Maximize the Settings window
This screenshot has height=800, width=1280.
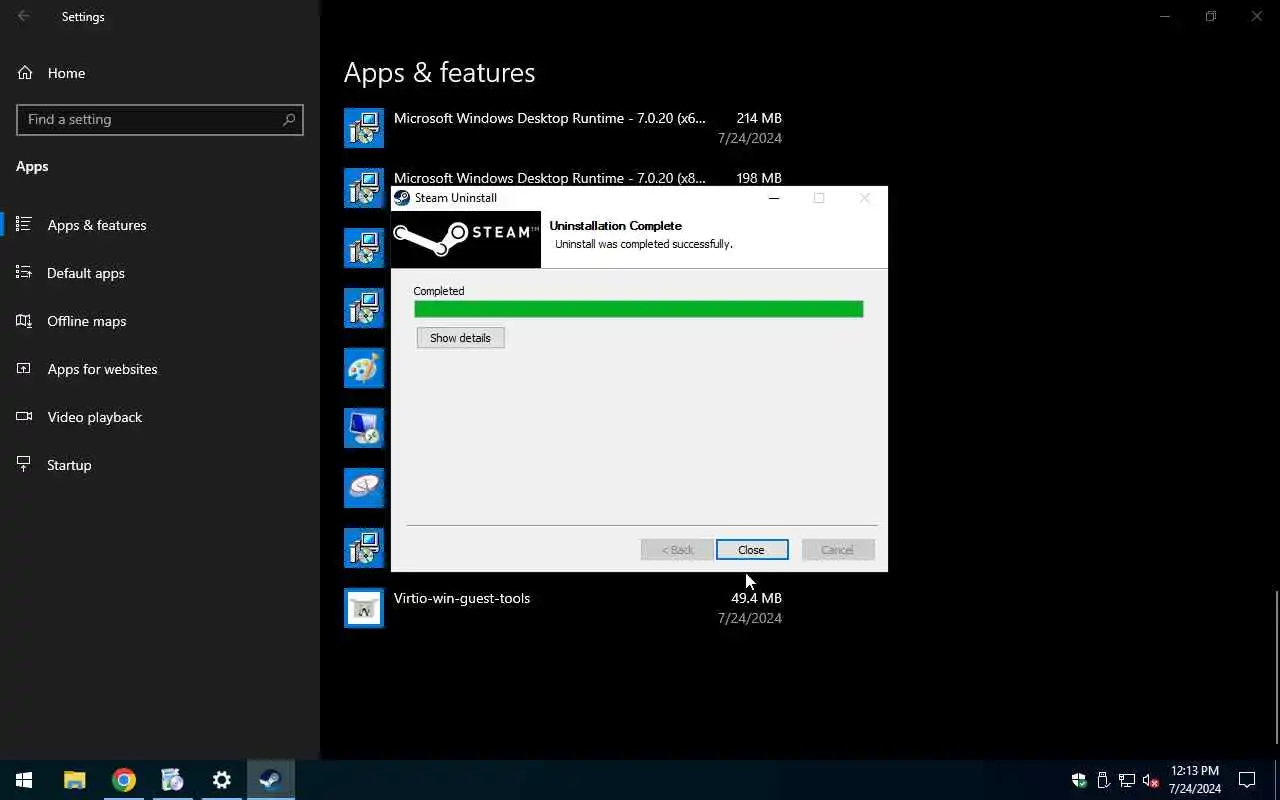click(1210, 16)
